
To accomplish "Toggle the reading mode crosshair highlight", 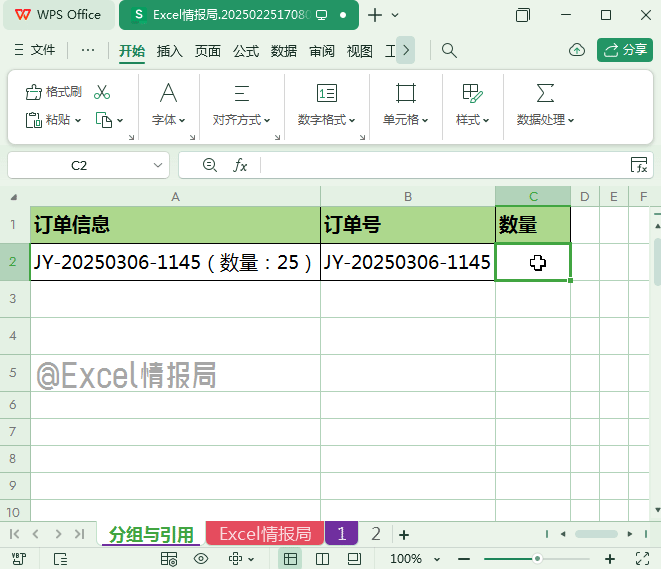I will click(235, 559).
